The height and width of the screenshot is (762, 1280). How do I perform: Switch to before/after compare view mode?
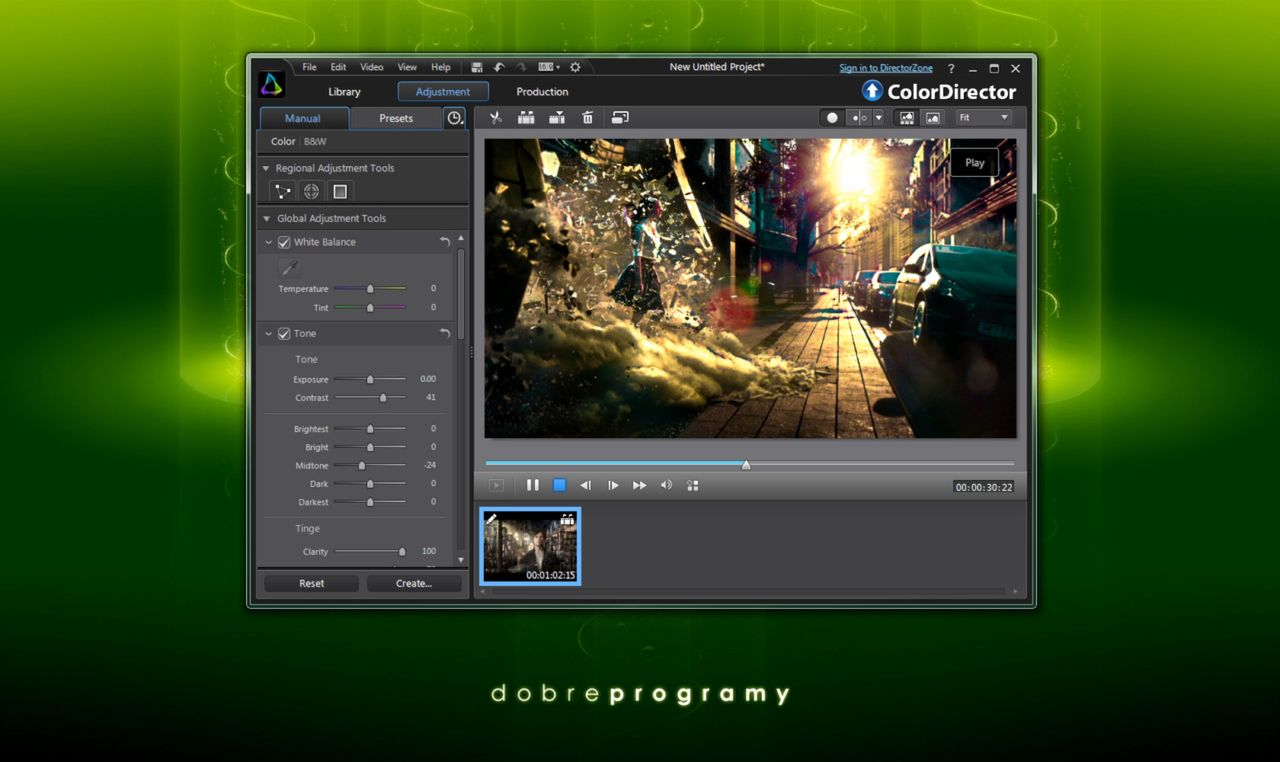[859, 118]
